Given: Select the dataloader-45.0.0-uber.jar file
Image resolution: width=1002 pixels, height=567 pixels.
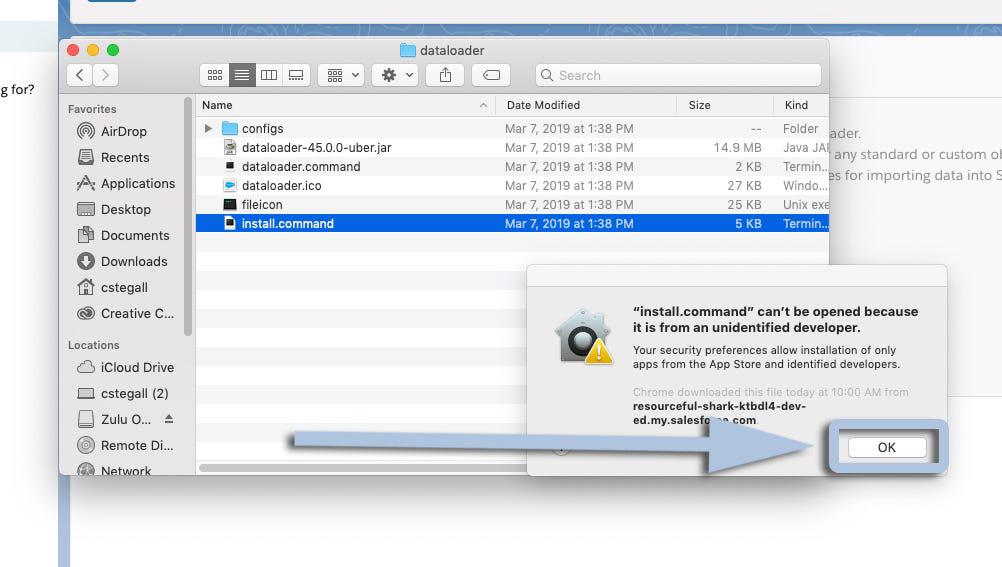Looking at the screenshot, I should coord(316,147).
